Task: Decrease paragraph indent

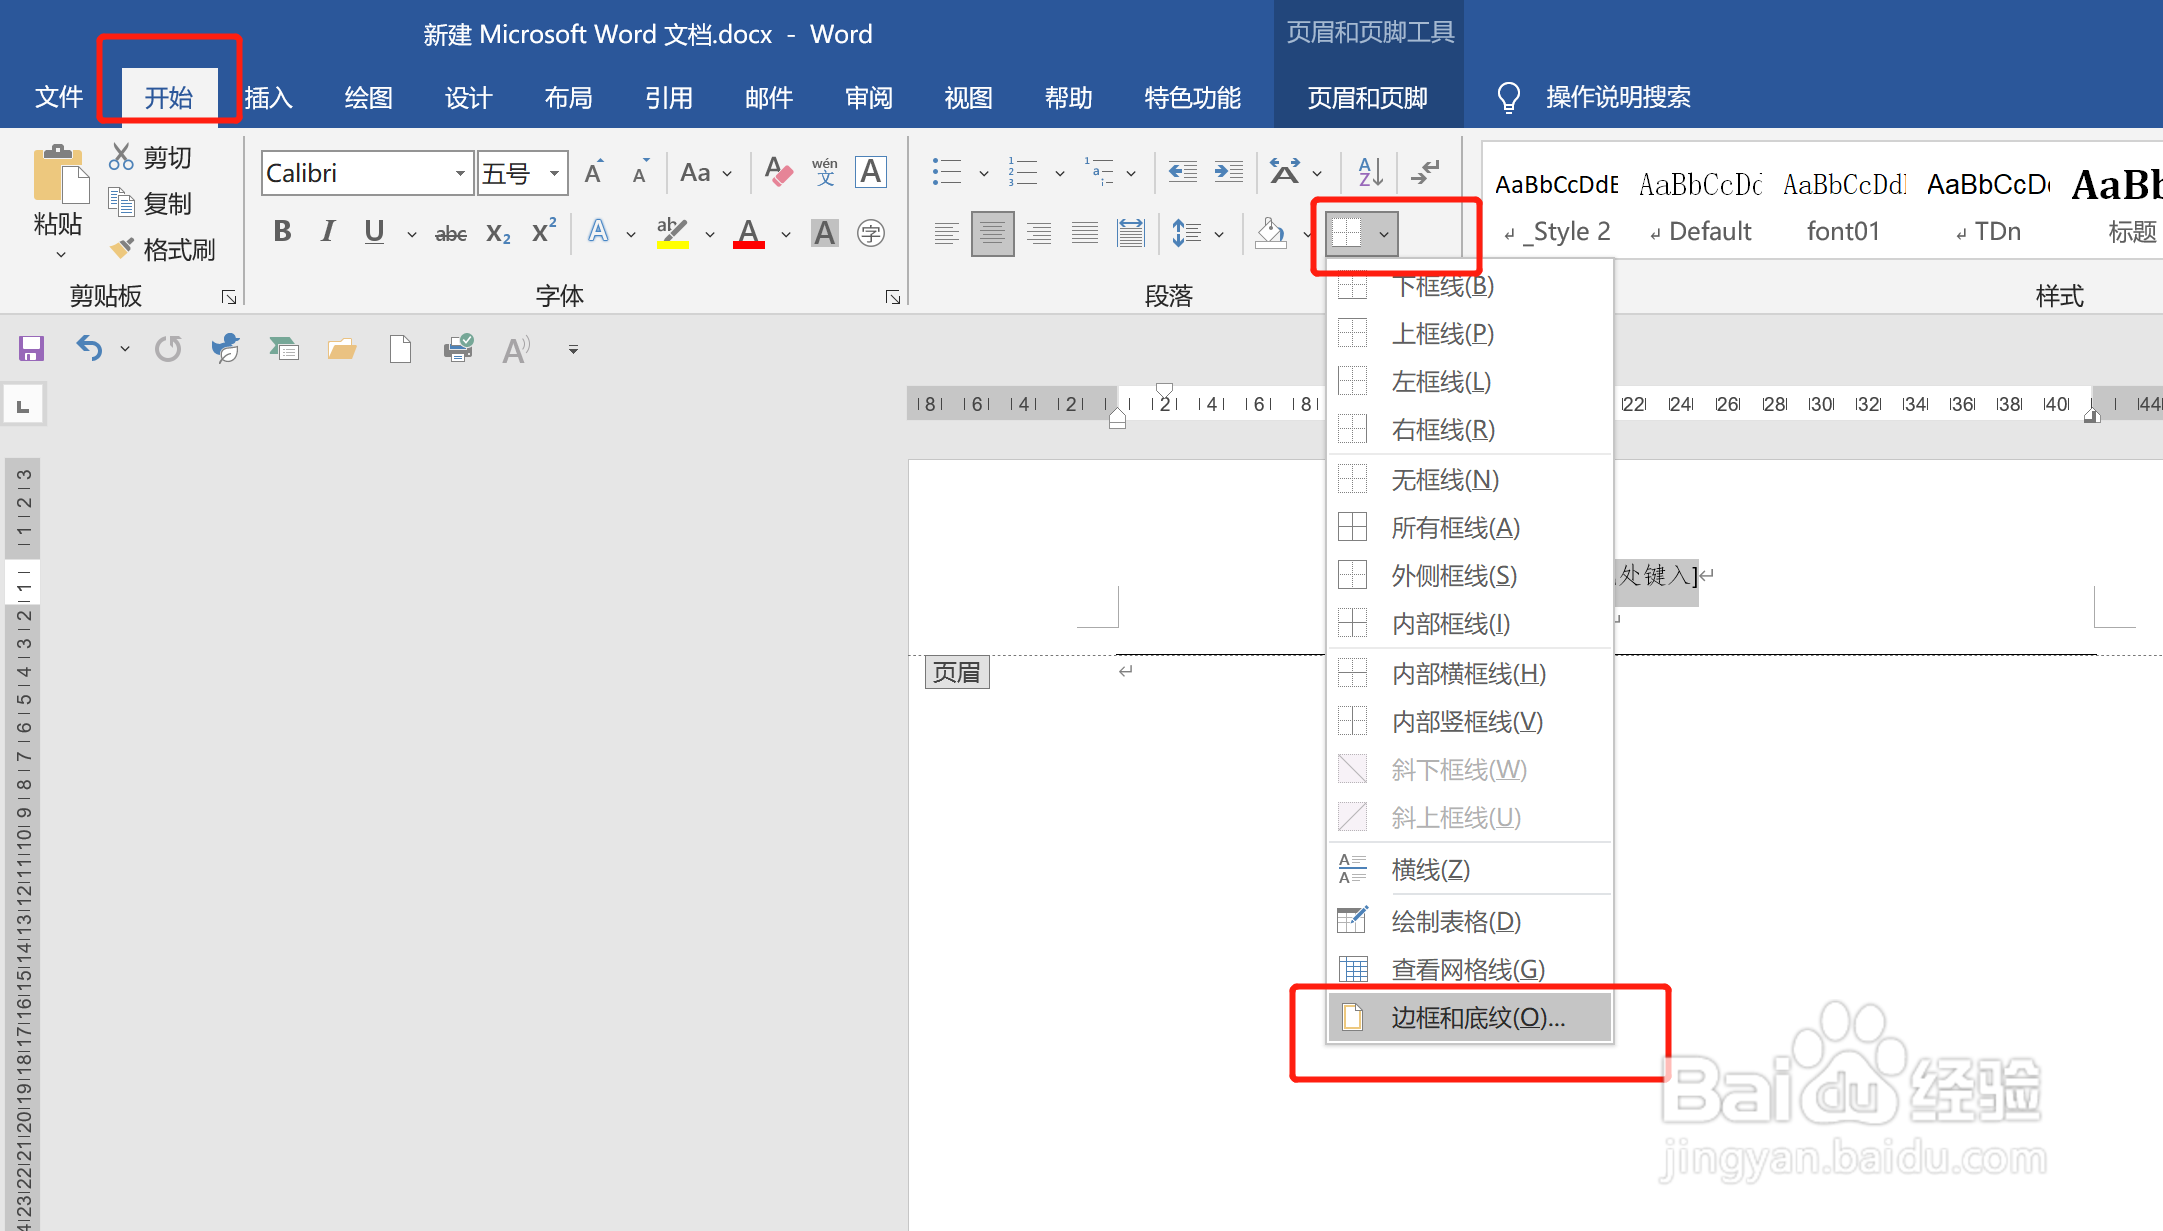Action: pyautogui.click(x=1183, y=172)
